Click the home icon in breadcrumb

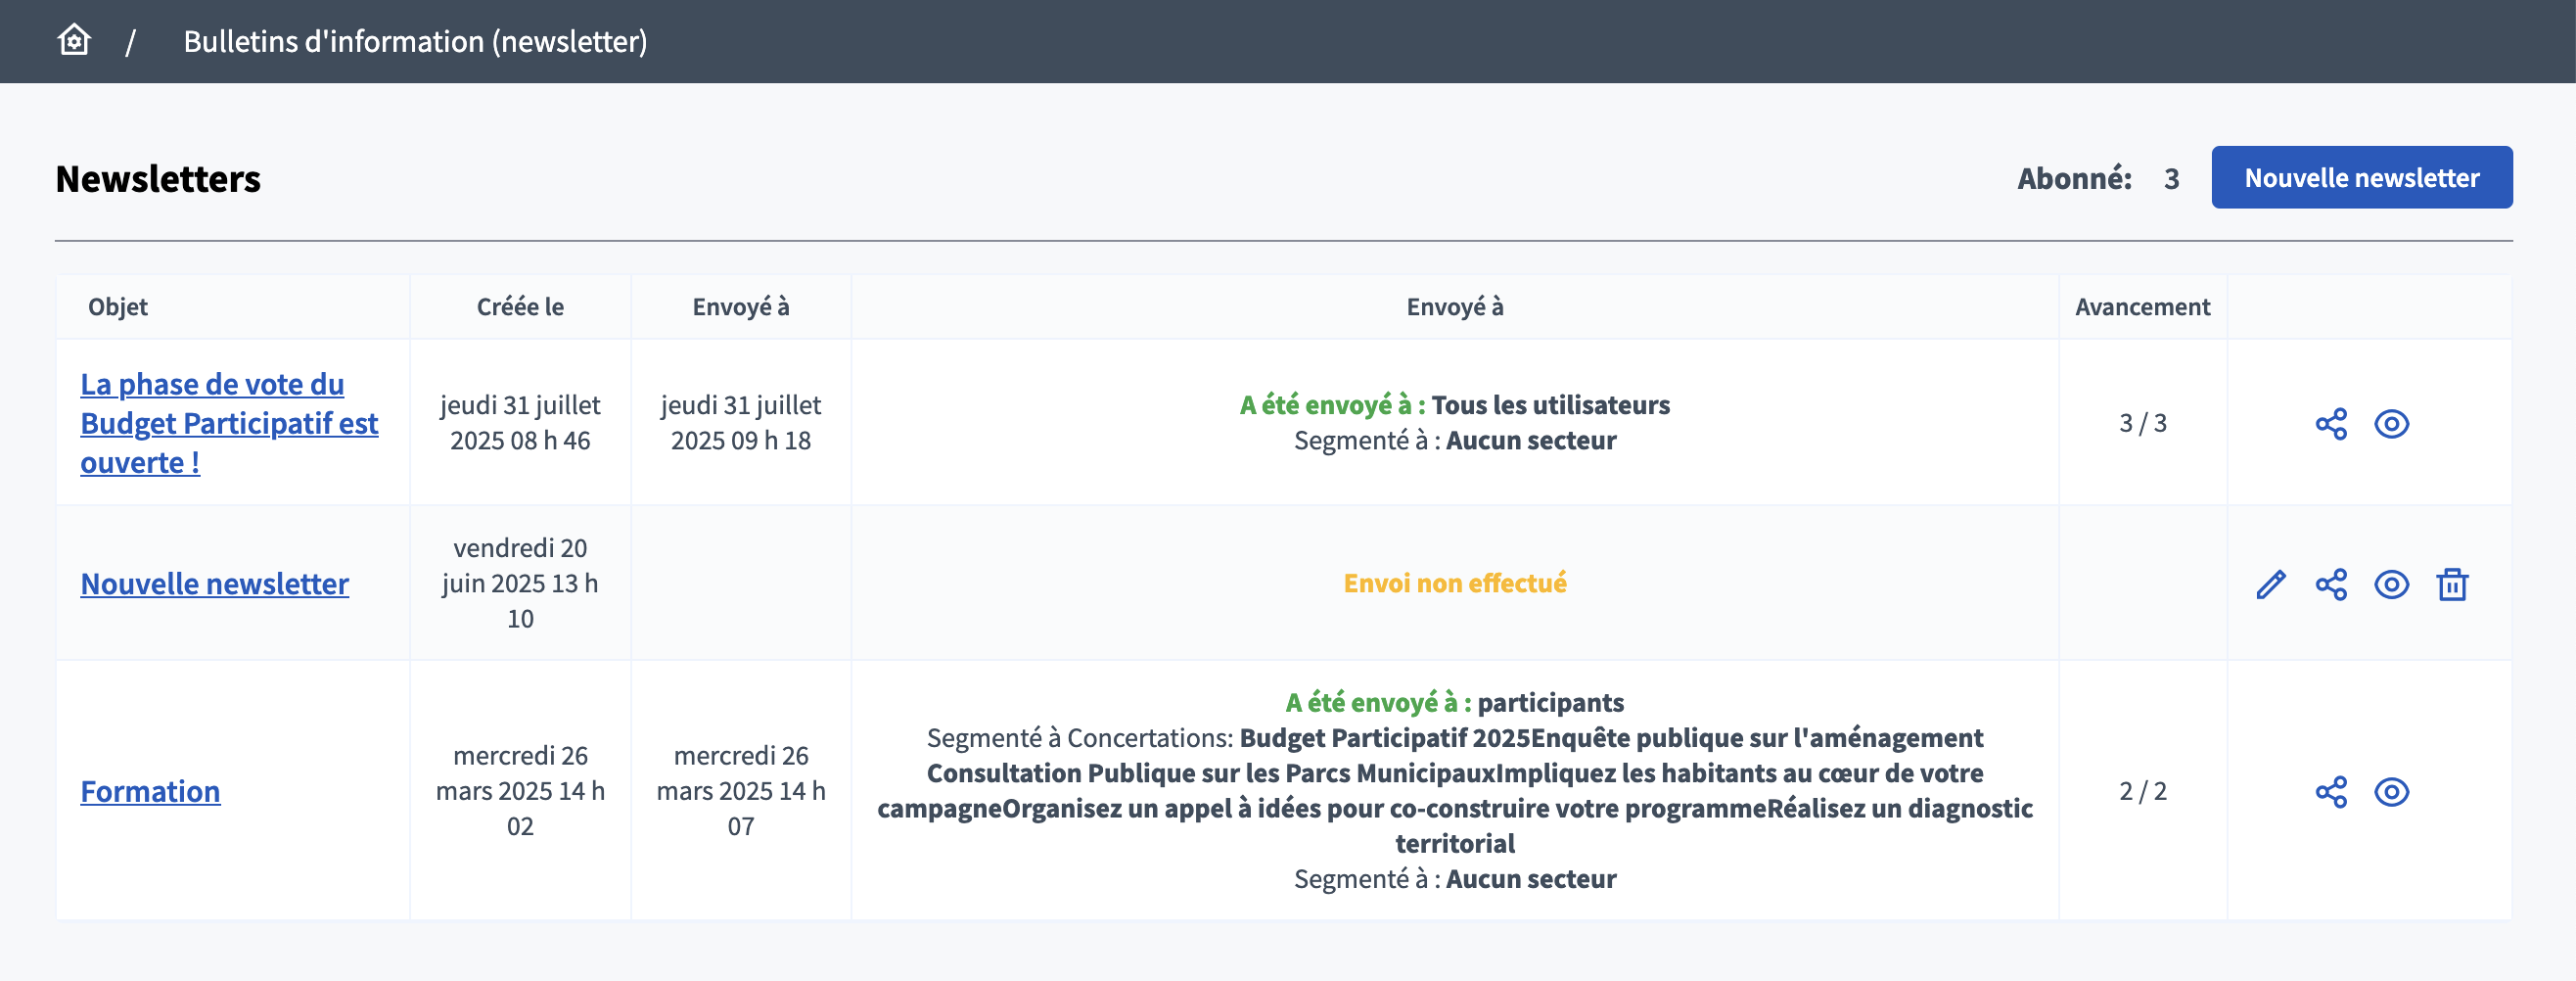click(x=74, y=41)
